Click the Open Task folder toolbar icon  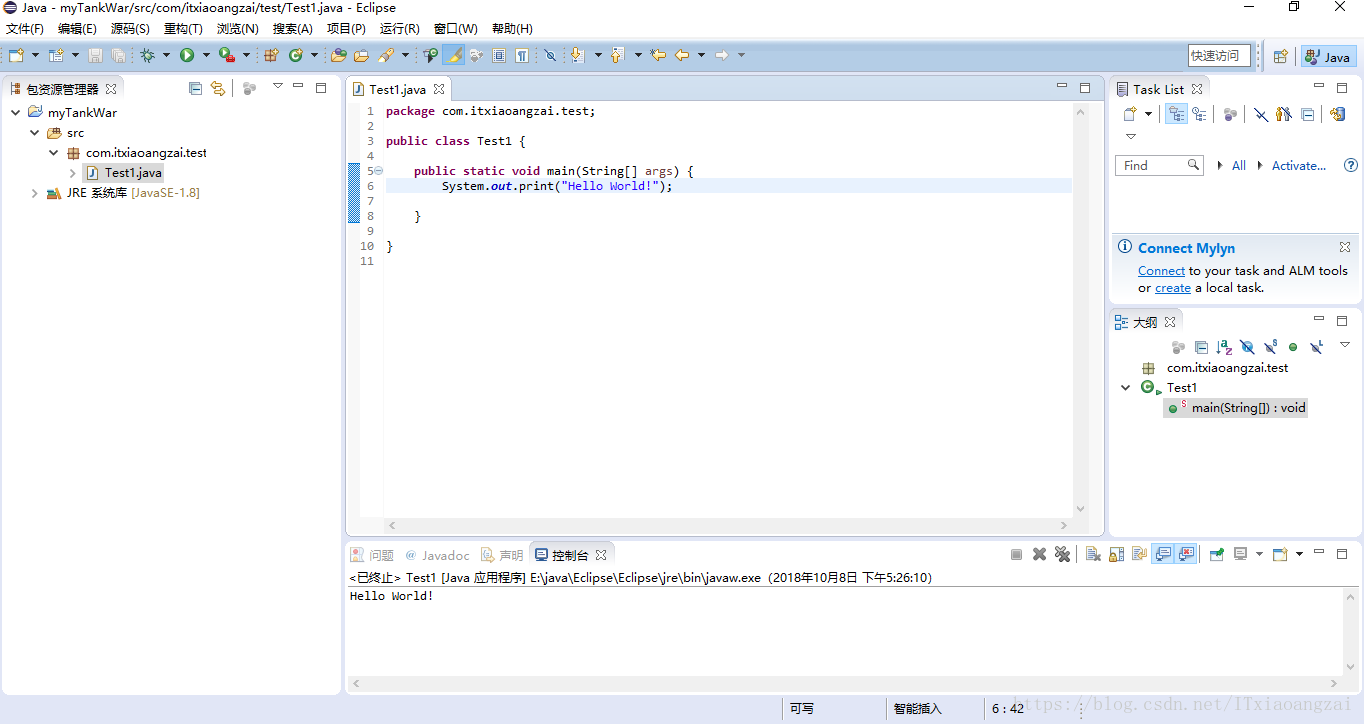tap(361, 56)
